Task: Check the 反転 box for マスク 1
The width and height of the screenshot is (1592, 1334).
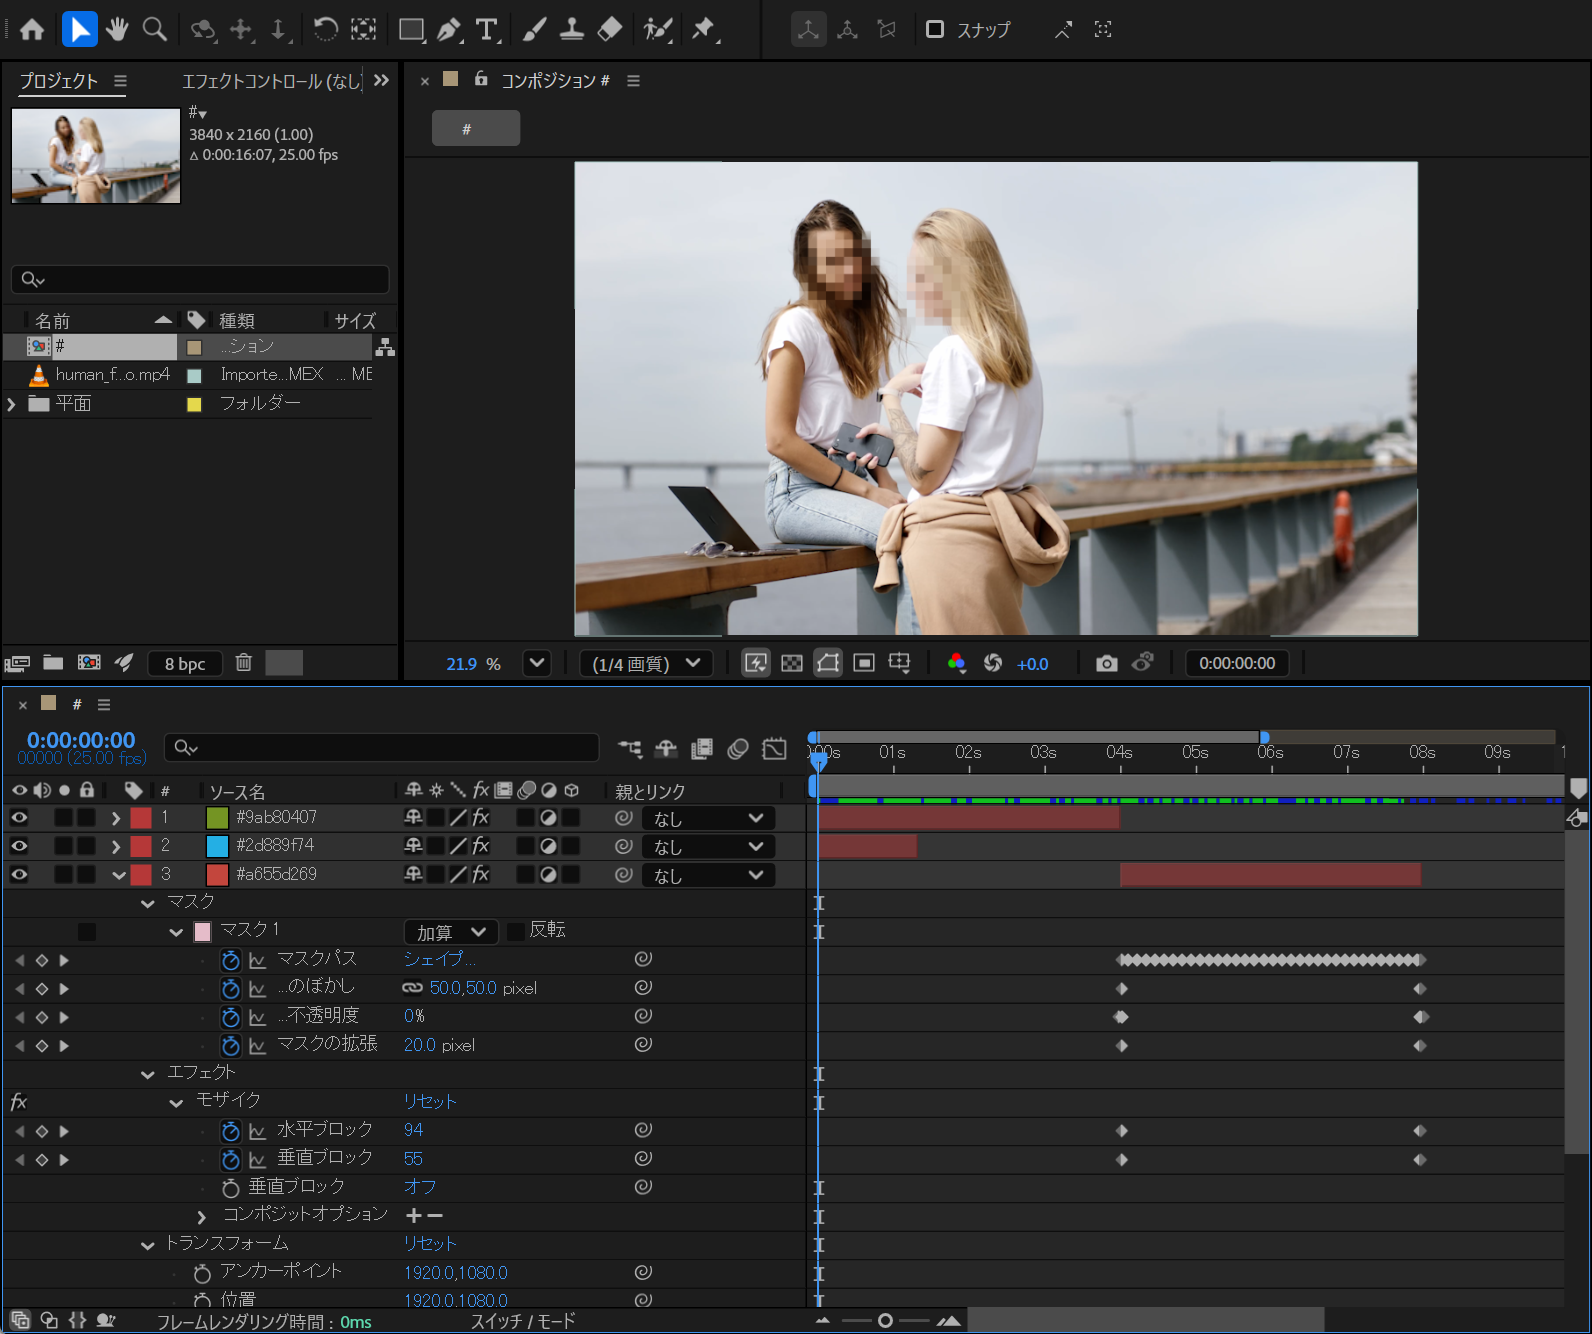Action: [x=516, y=932]
